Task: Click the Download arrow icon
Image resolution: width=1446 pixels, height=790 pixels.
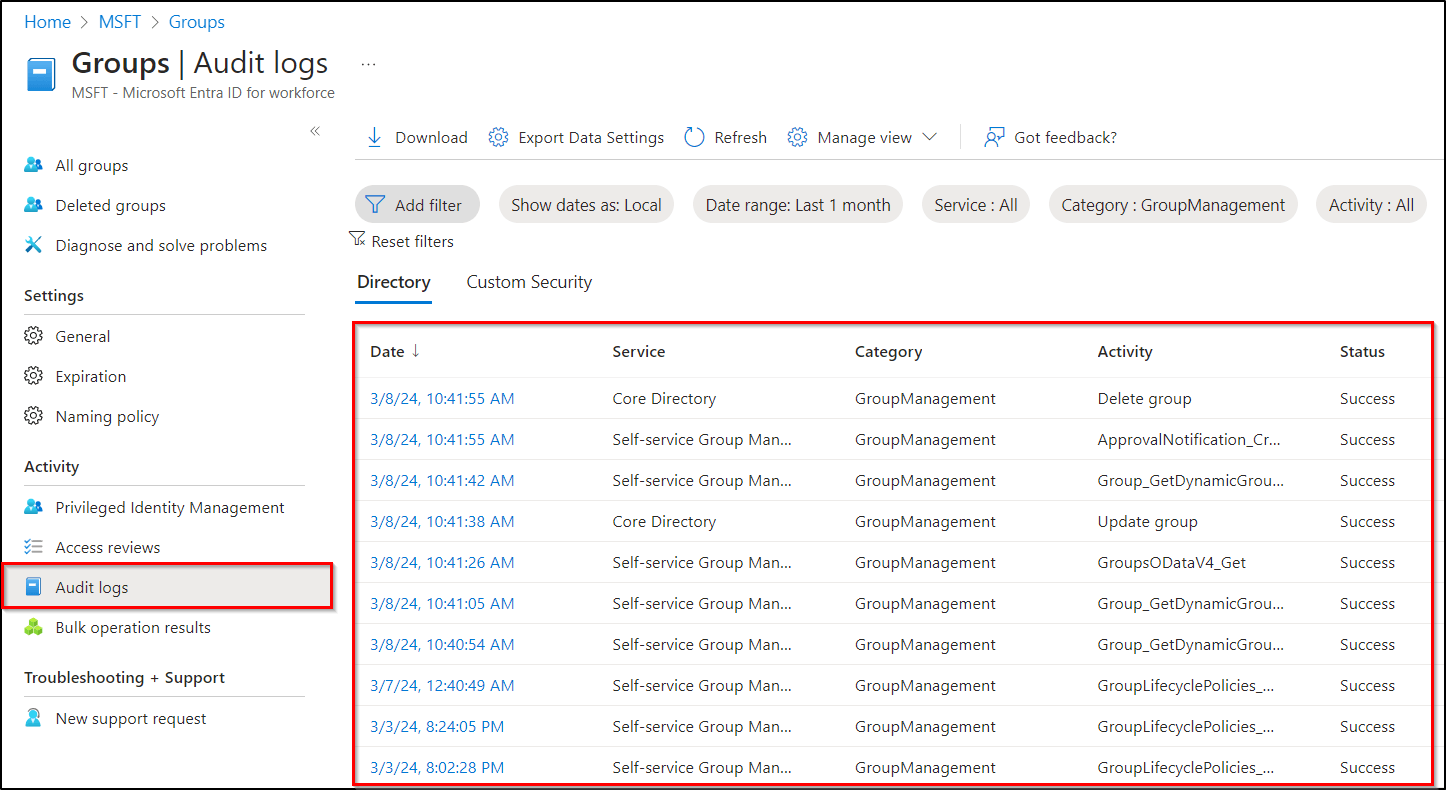Action: point(375,137)
